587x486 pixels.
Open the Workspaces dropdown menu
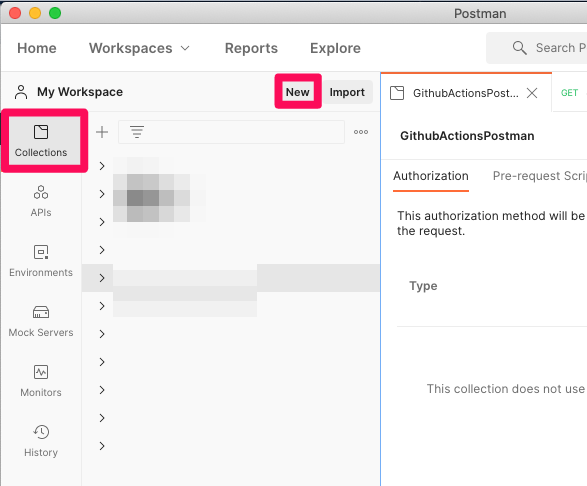coord(139,48)
